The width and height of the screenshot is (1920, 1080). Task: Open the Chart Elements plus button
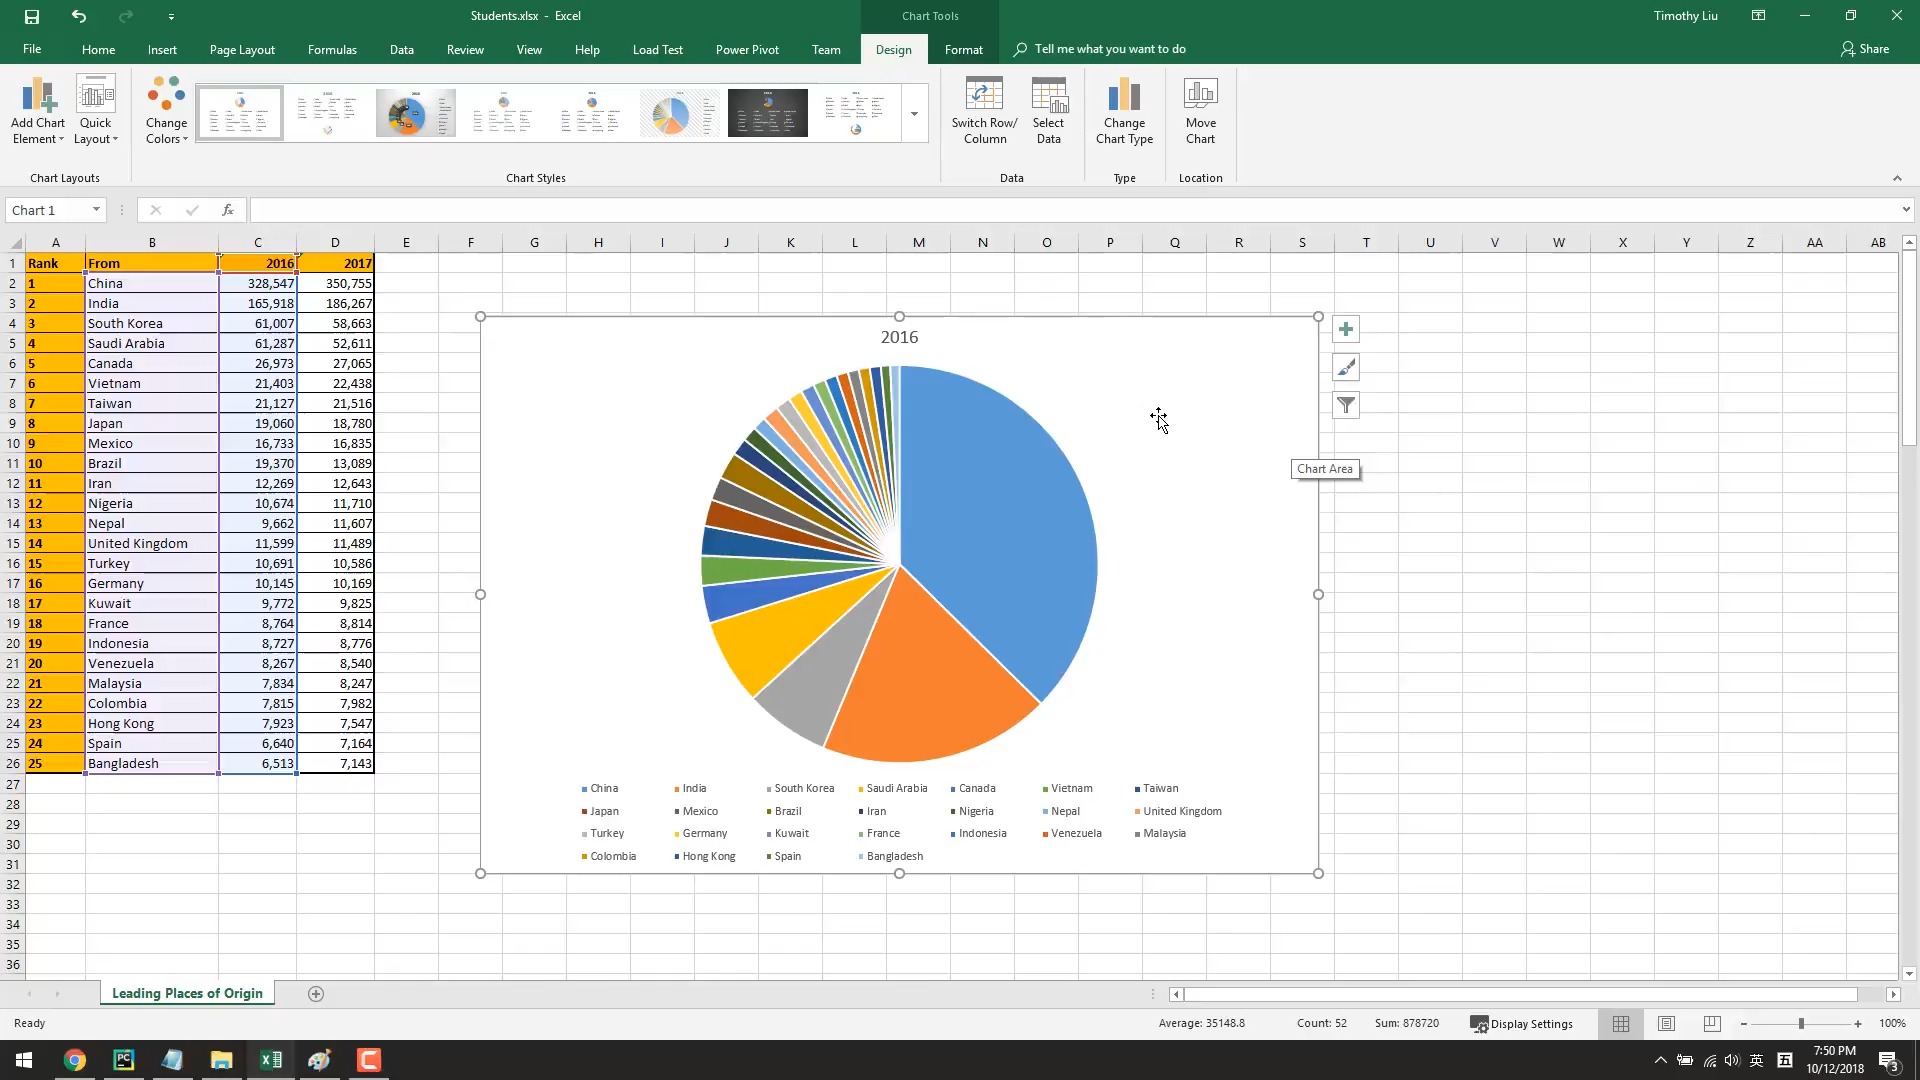(x=1346, y=330)
